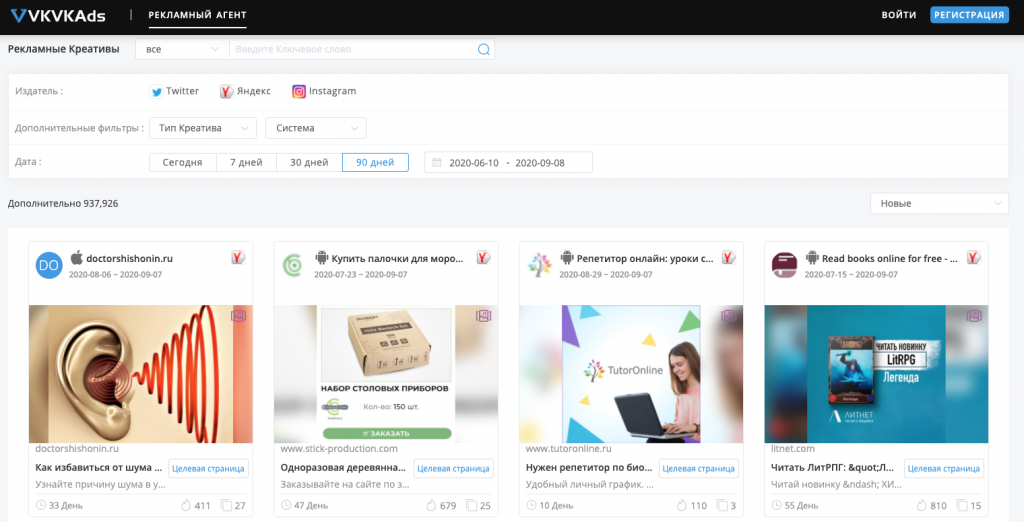Click the www.tutoronline.ru domain text
Screen dimensions: 1024x522
click(569, 449)
